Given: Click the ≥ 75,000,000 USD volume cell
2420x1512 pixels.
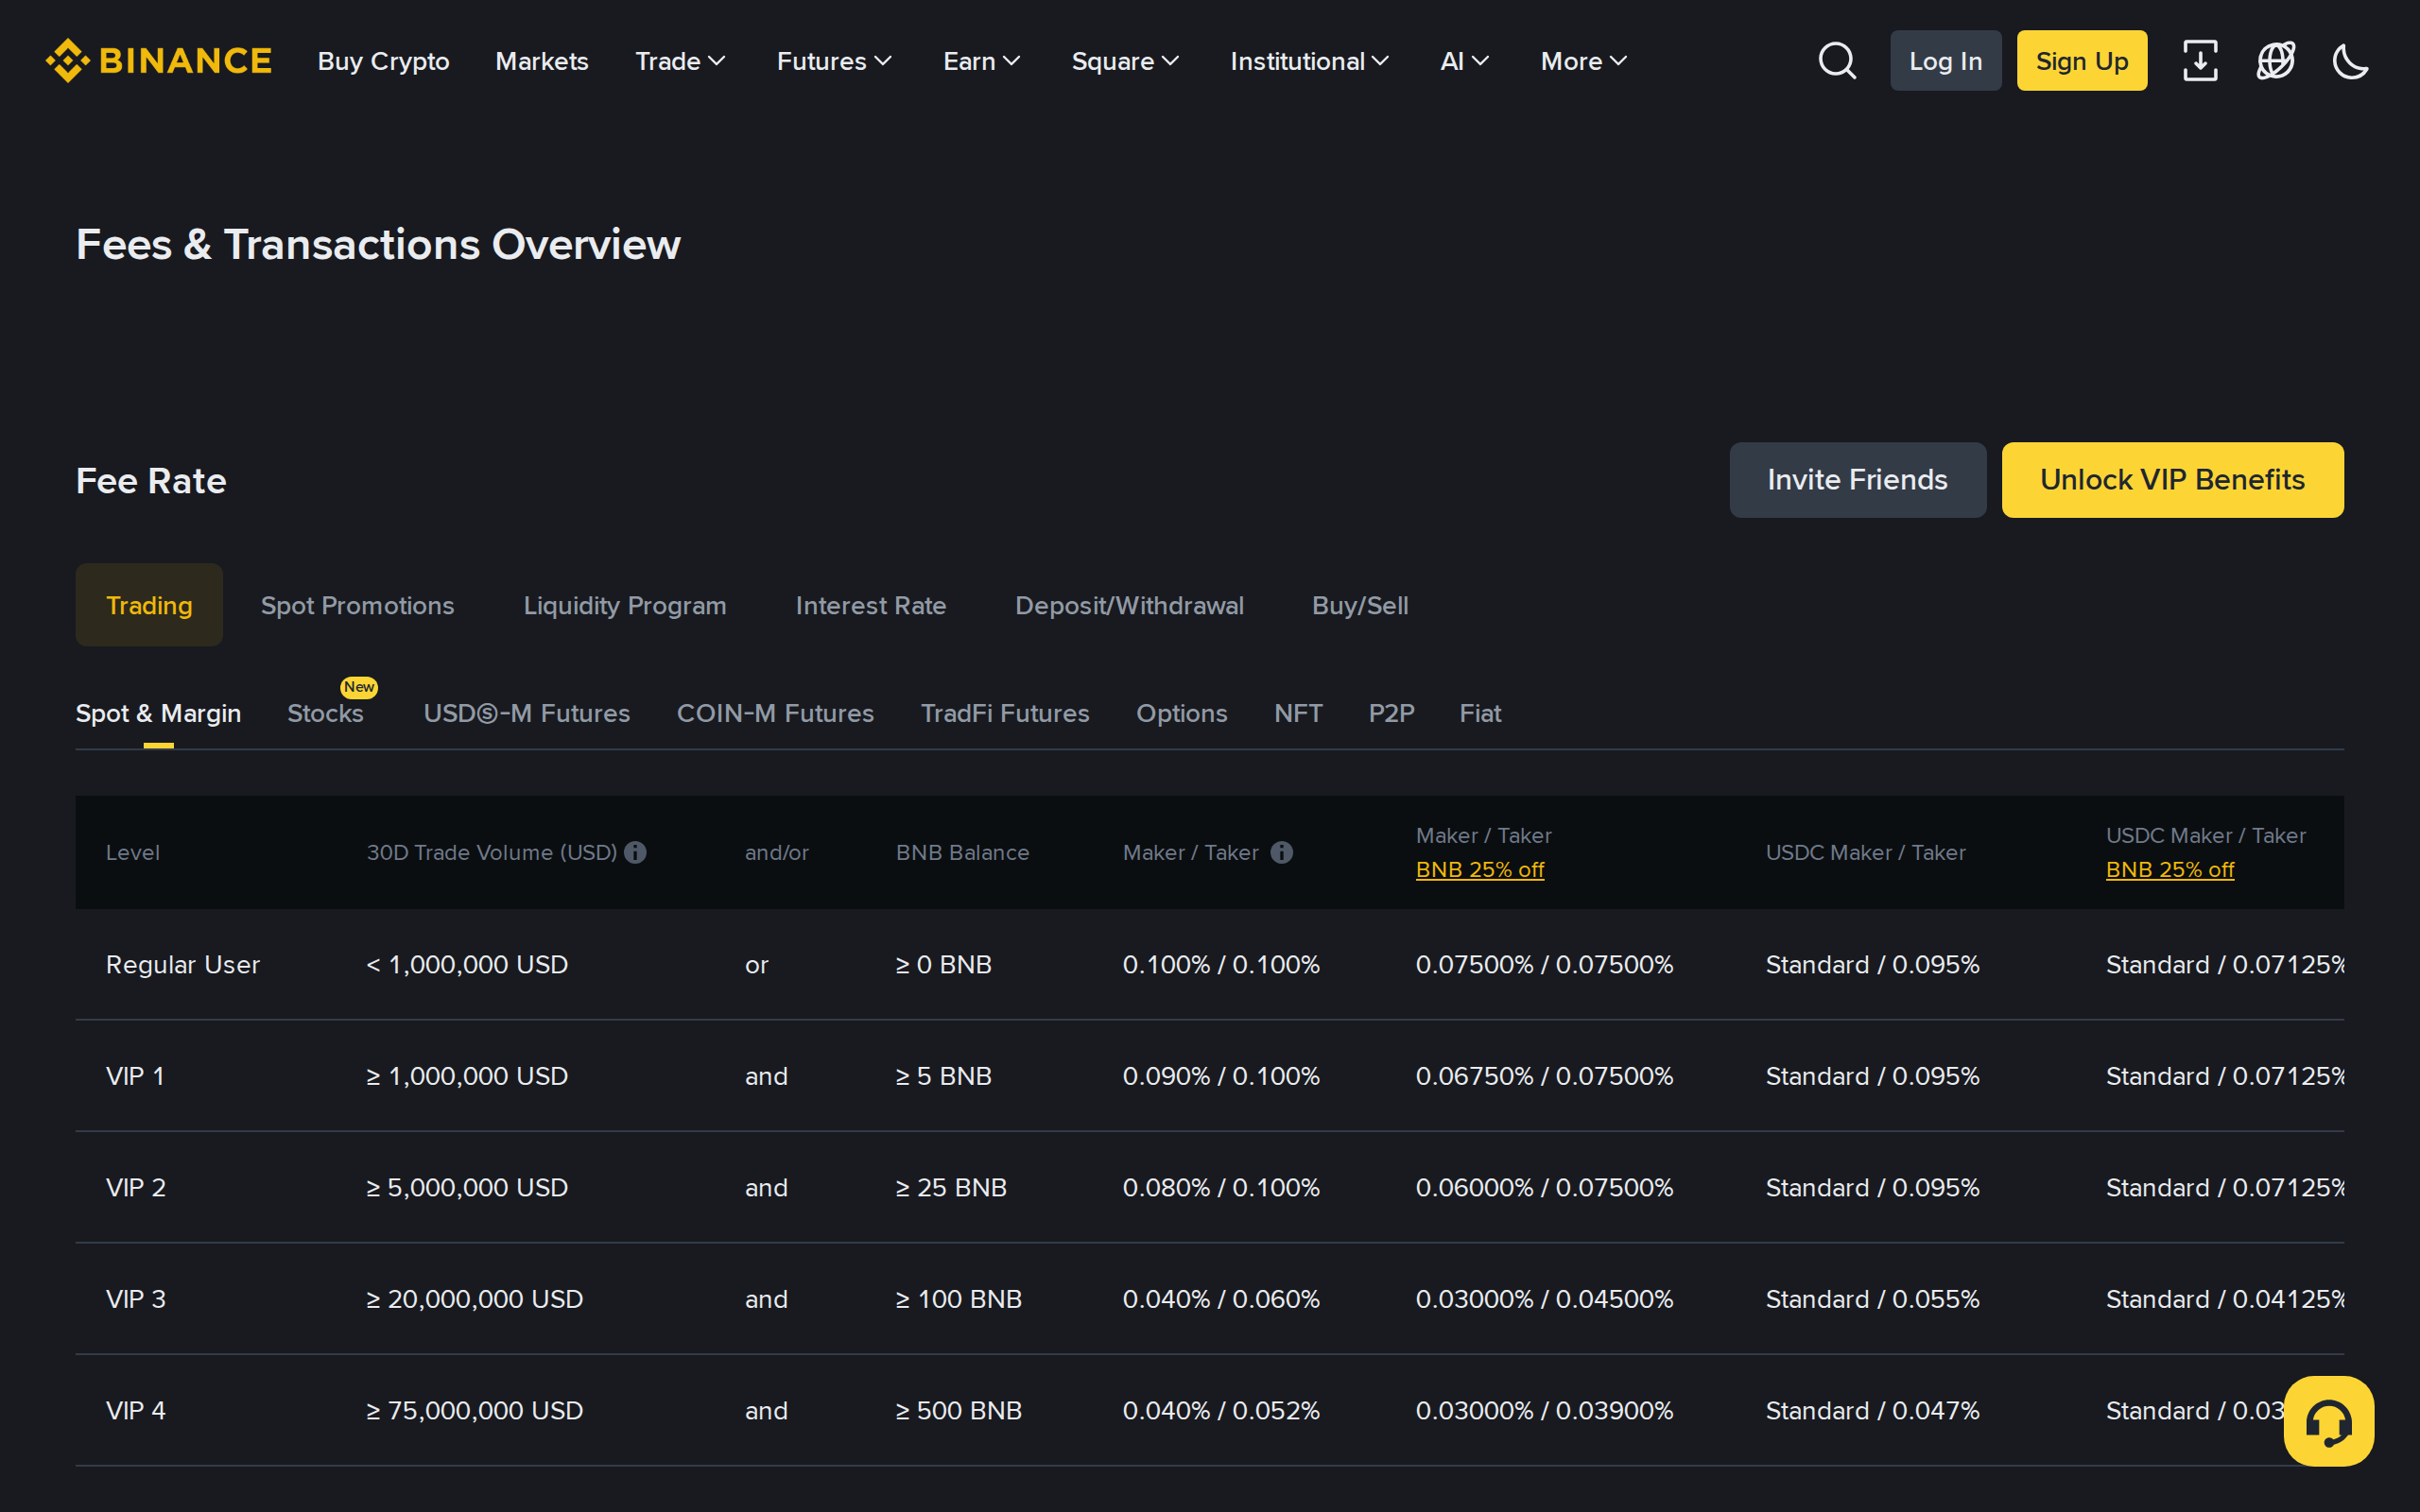Looking at the screenshot, I should pos(474,1410).
